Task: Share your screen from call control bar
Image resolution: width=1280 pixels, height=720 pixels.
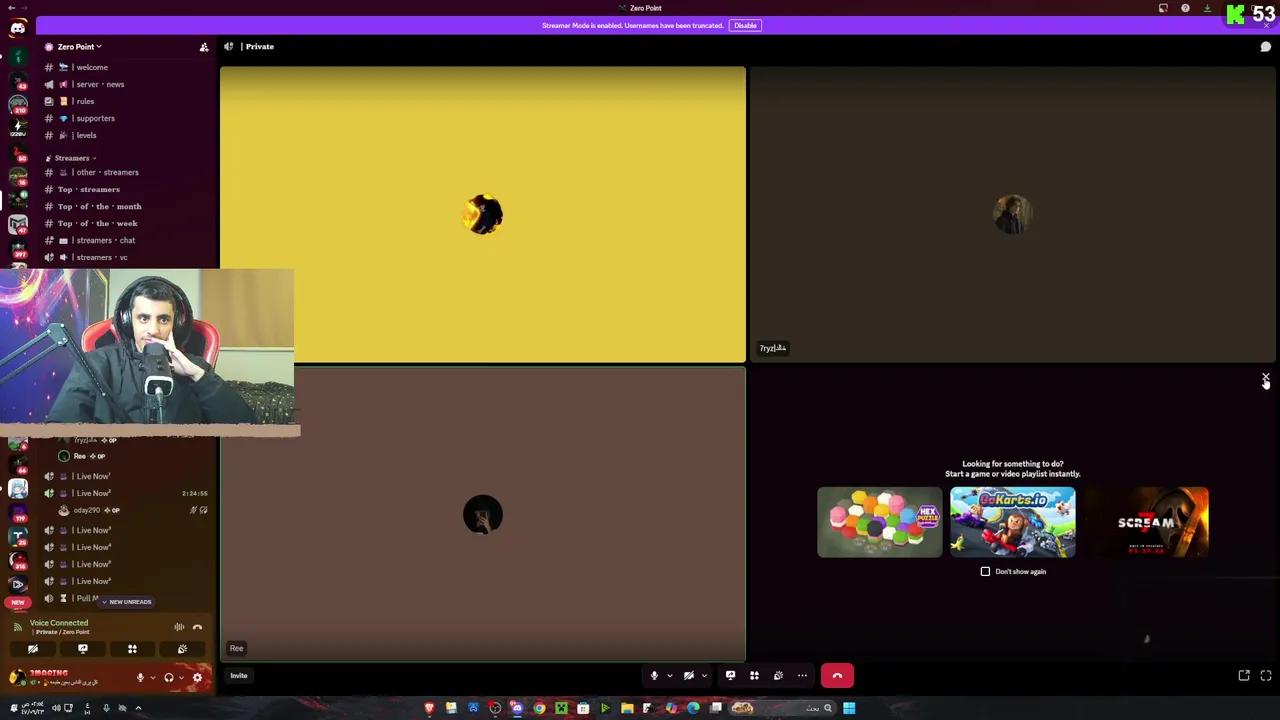Action: (x=730, y=676)
